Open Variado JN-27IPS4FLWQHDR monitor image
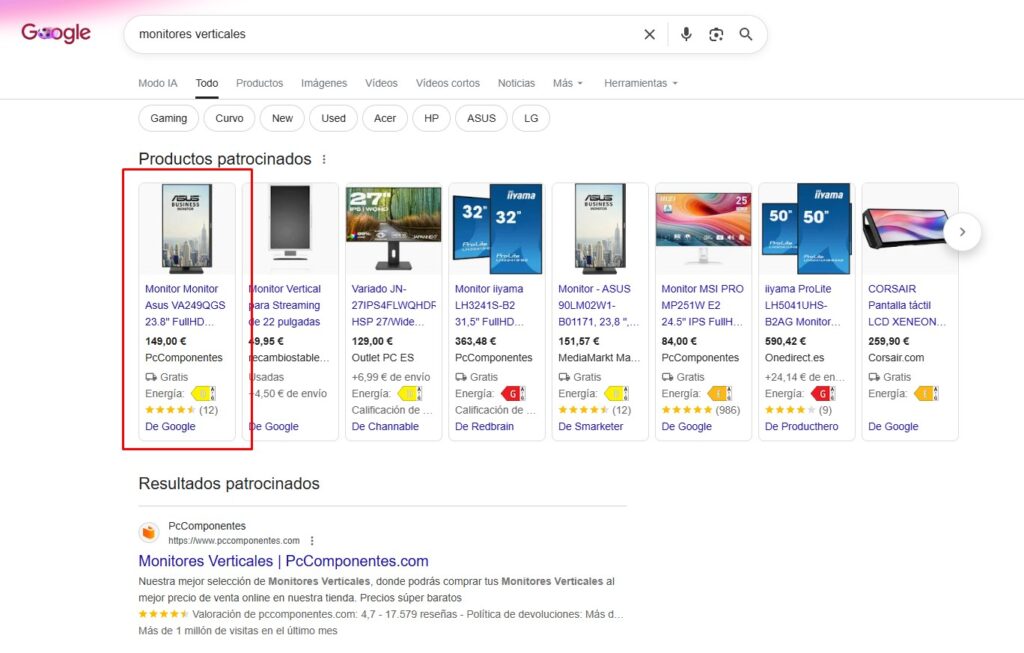The image size is (1024, 653). point(393,228)
